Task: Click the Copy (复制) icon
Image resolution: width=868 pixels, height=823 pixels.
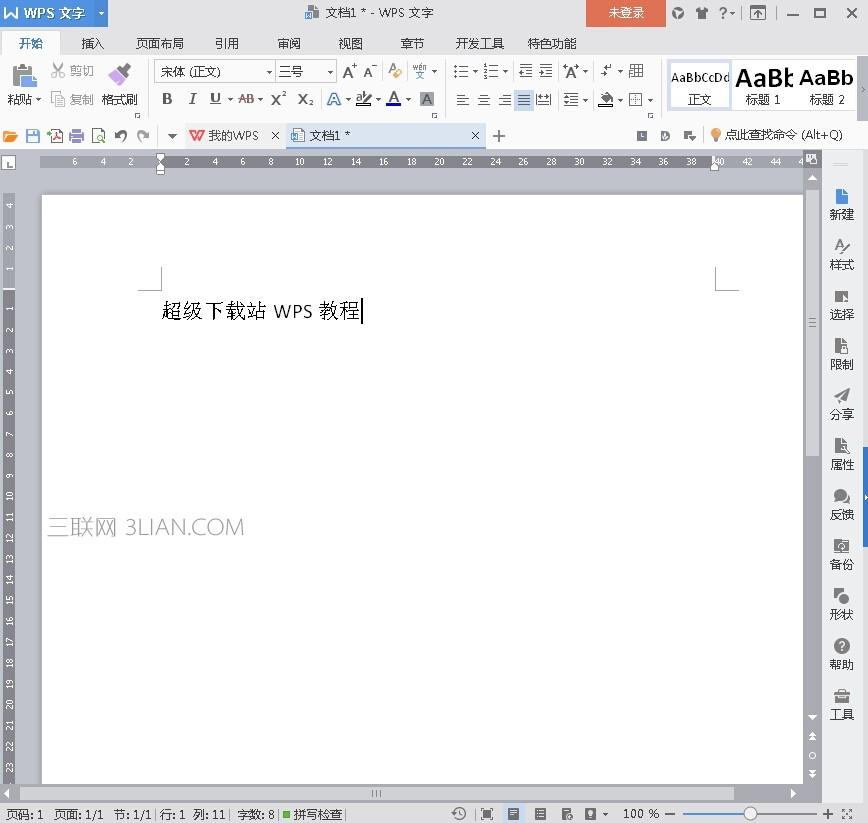Action: click(x=58, y=99)
